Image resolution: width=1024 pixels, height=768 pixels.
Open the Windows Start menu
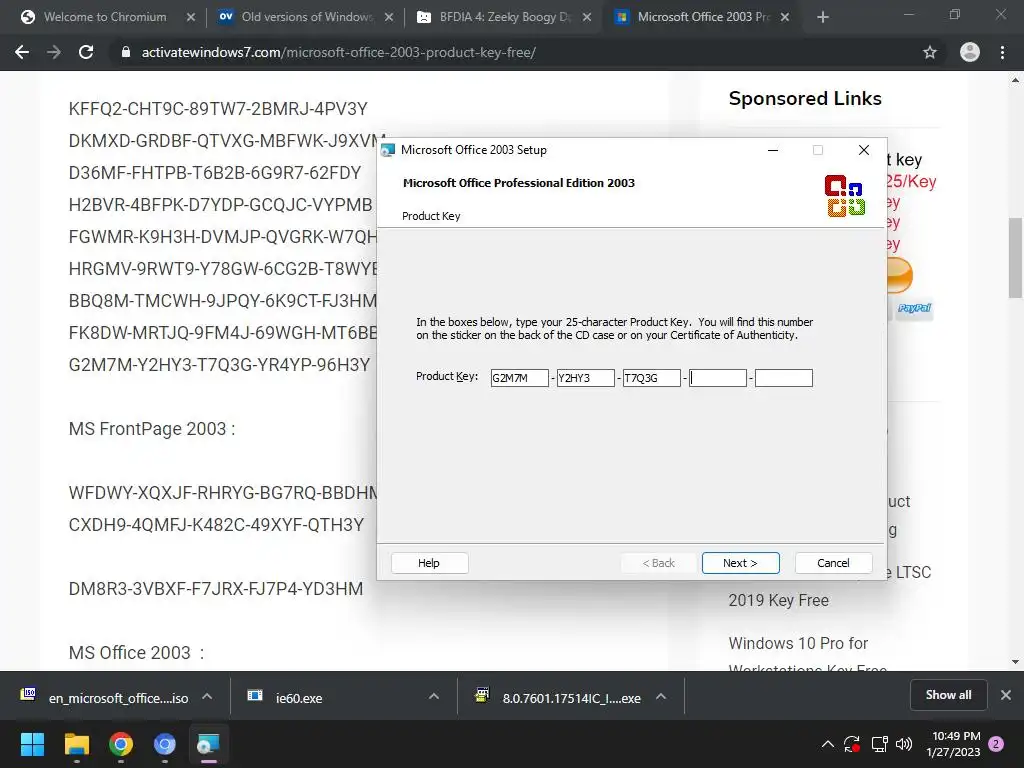[32, 744]
